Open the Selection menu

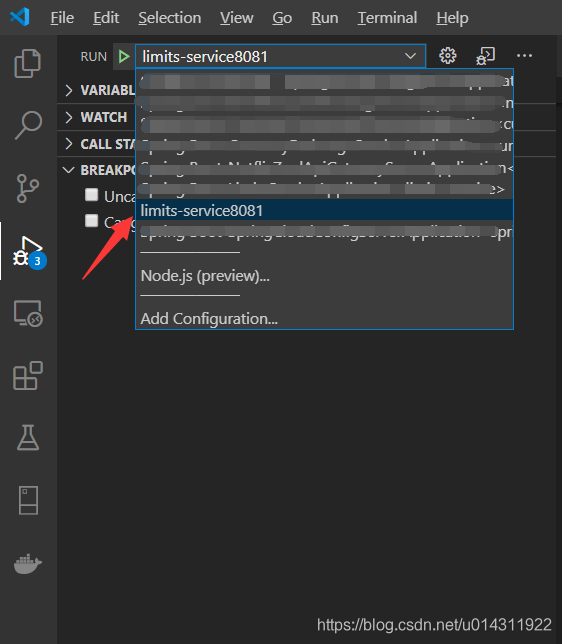[x=170, y=18]
